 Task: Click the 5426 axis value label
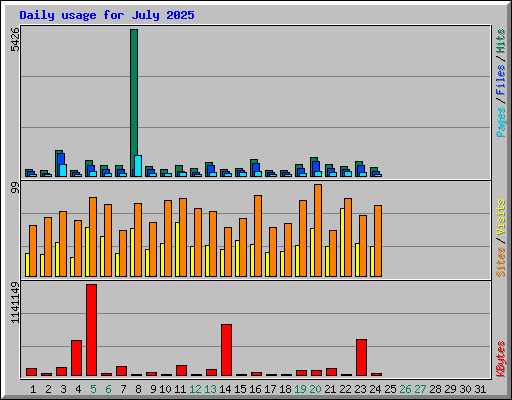point(15,39)
